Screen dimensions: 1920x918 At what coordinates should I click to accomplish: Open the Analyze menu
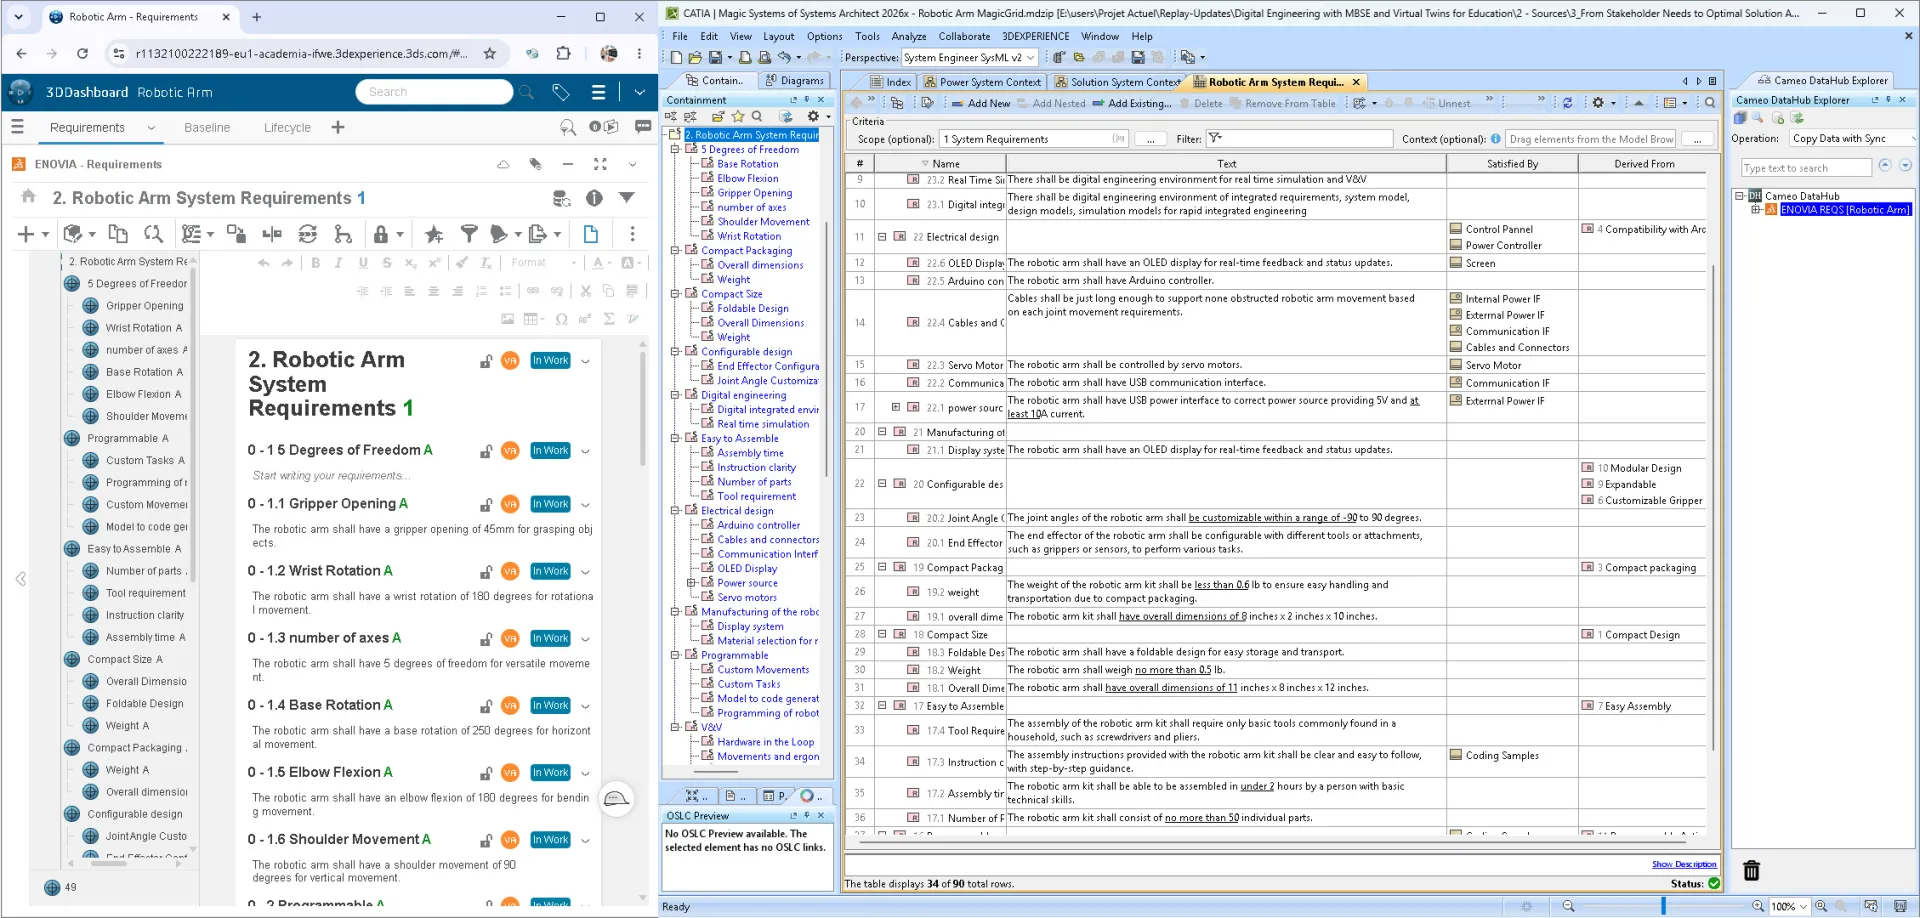pyautogui.click(x=908, y=36)
